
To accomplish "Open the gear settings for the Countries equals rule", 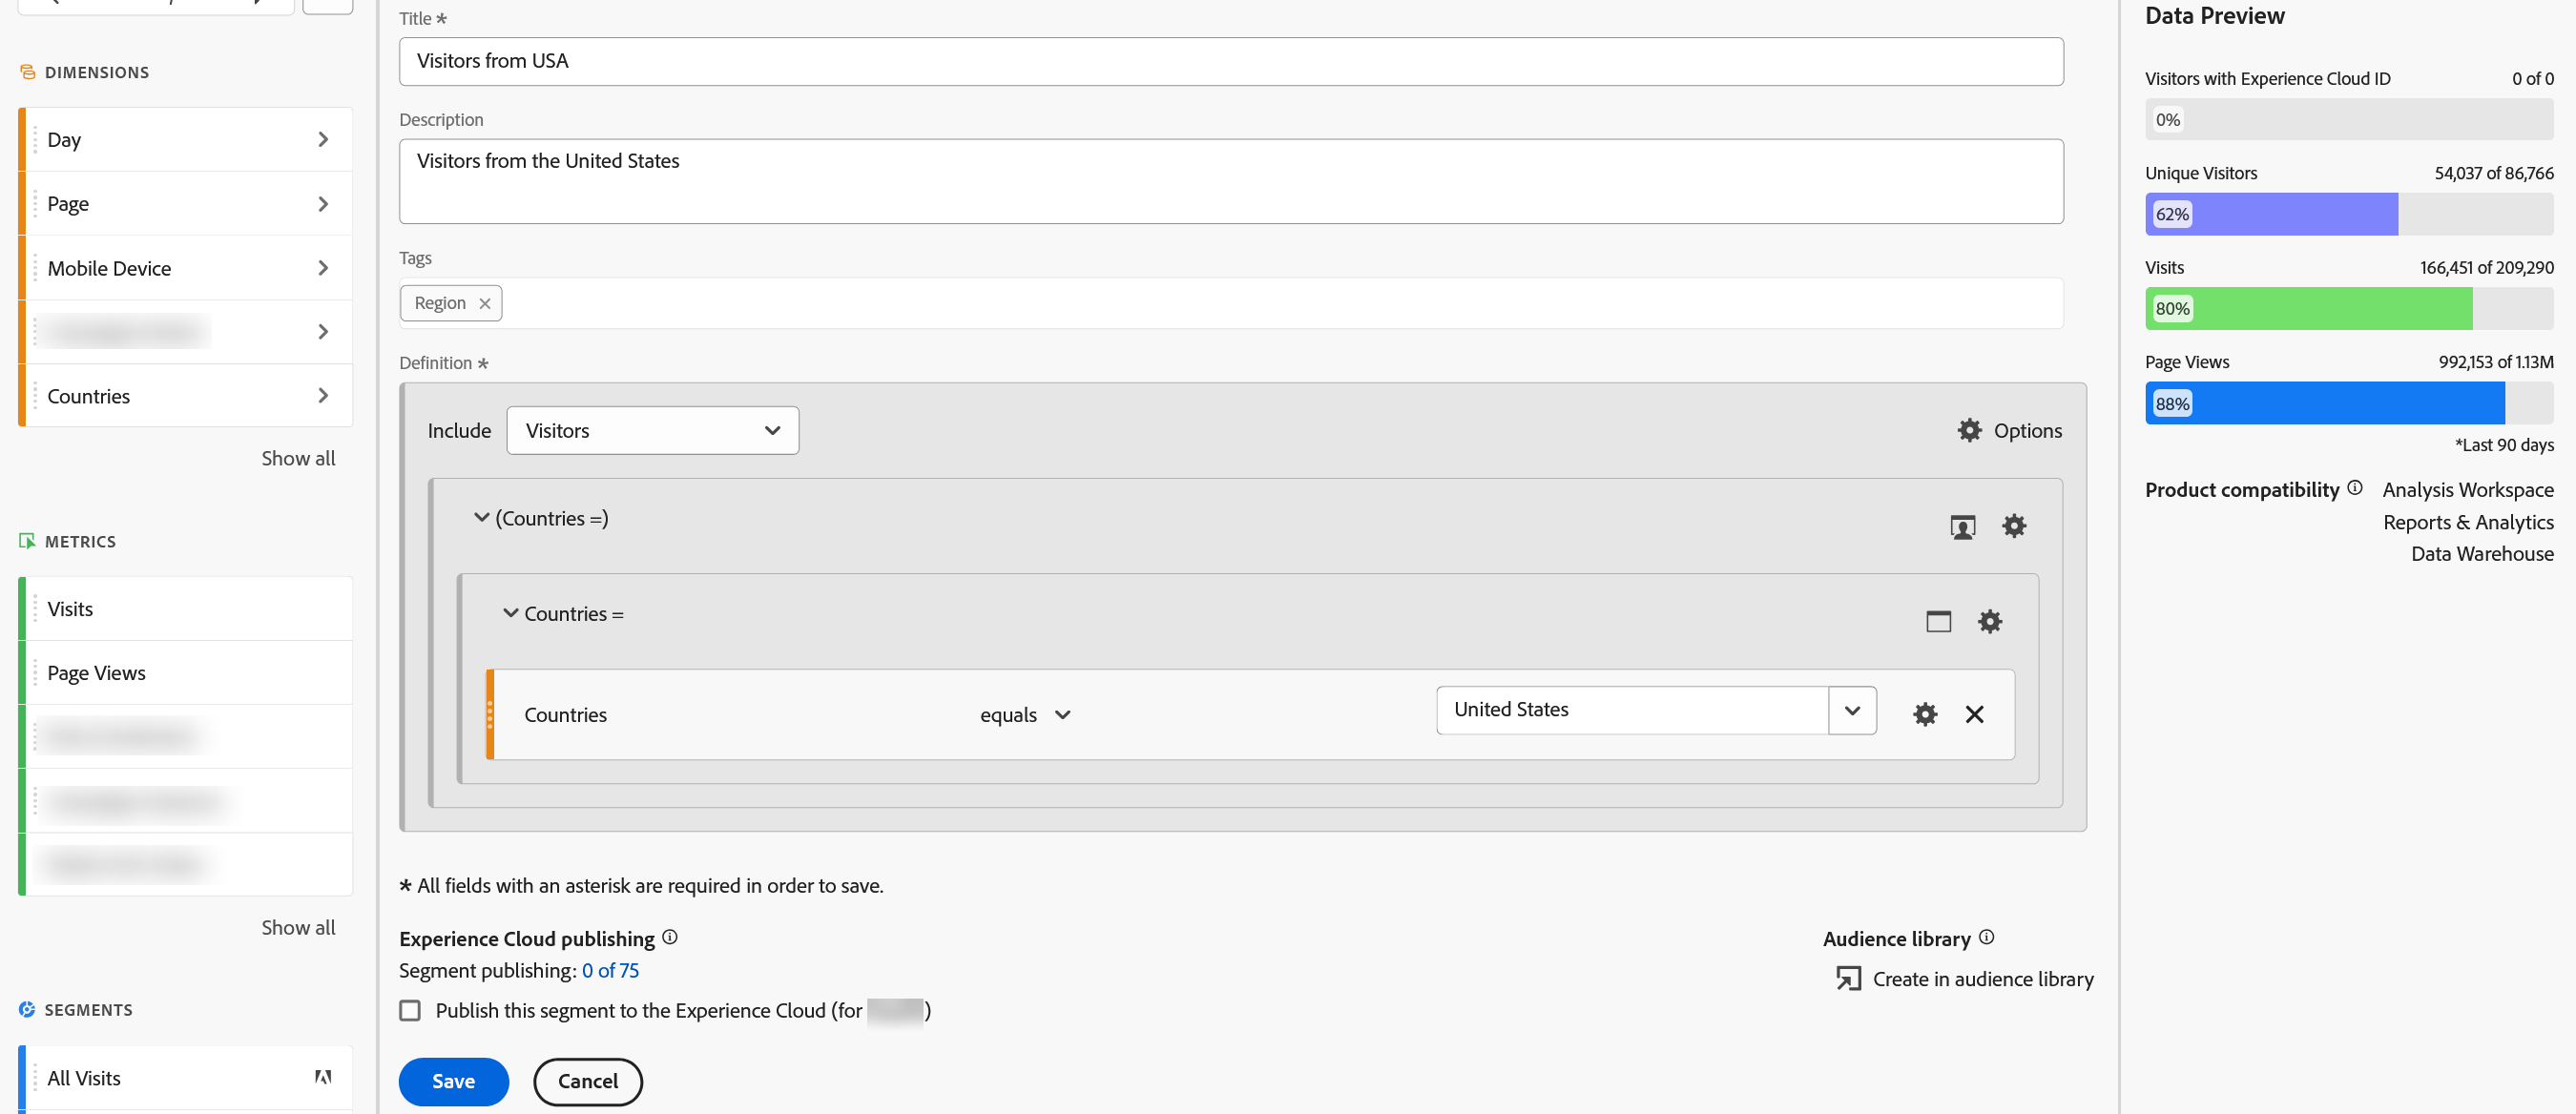I will pos(1924,714).
